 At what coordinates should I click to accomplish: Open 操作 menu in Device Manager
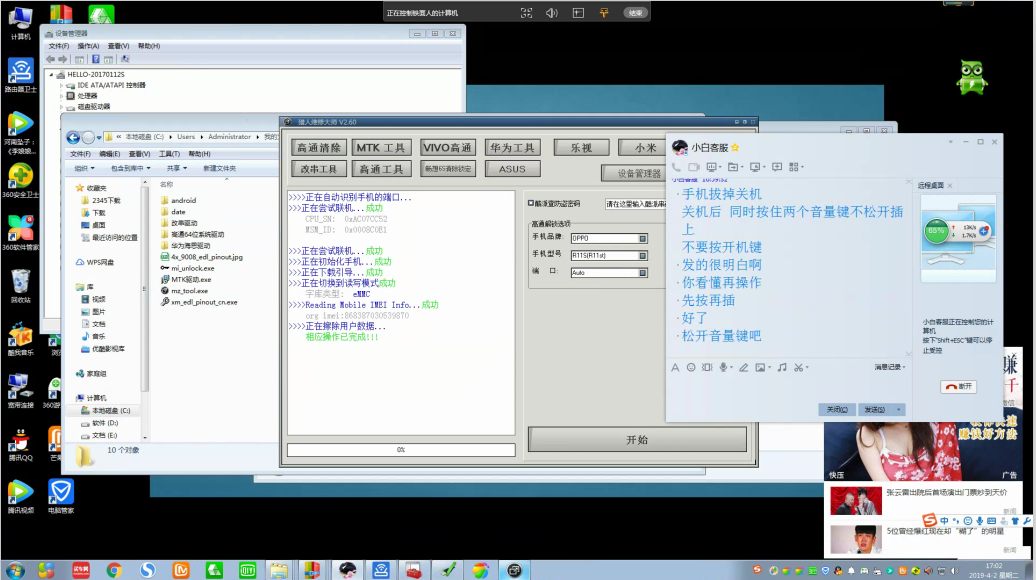pos(88,46)
